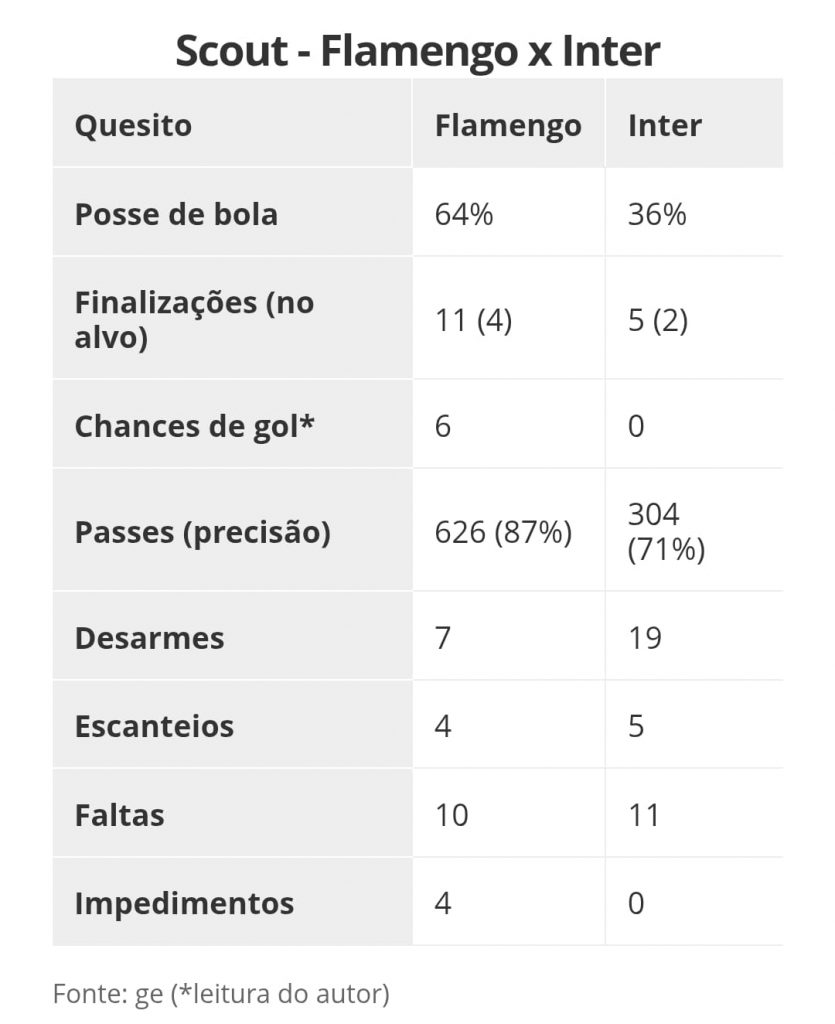Click the Escanteios row label

[x=154, y=726]
